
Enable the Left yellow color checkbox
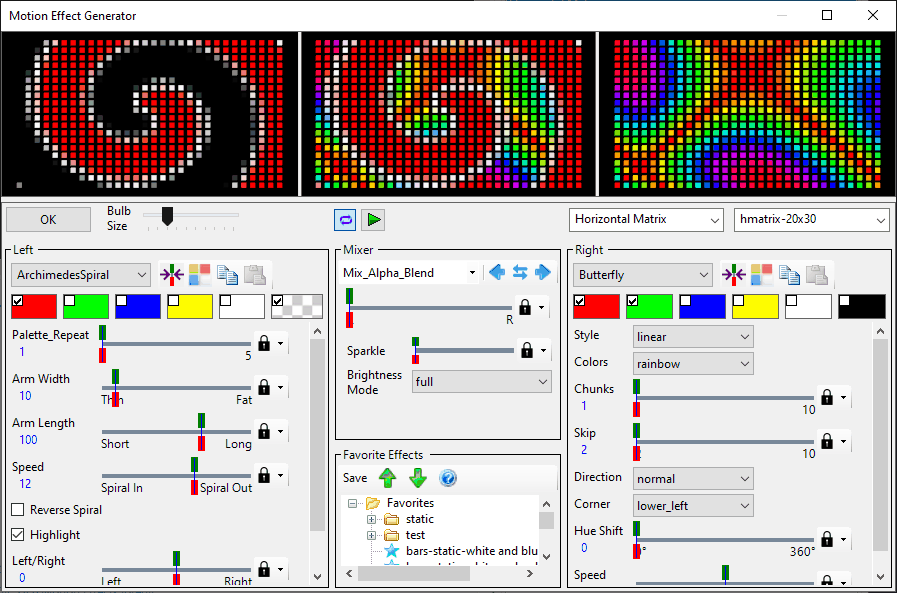pos(174,301)
